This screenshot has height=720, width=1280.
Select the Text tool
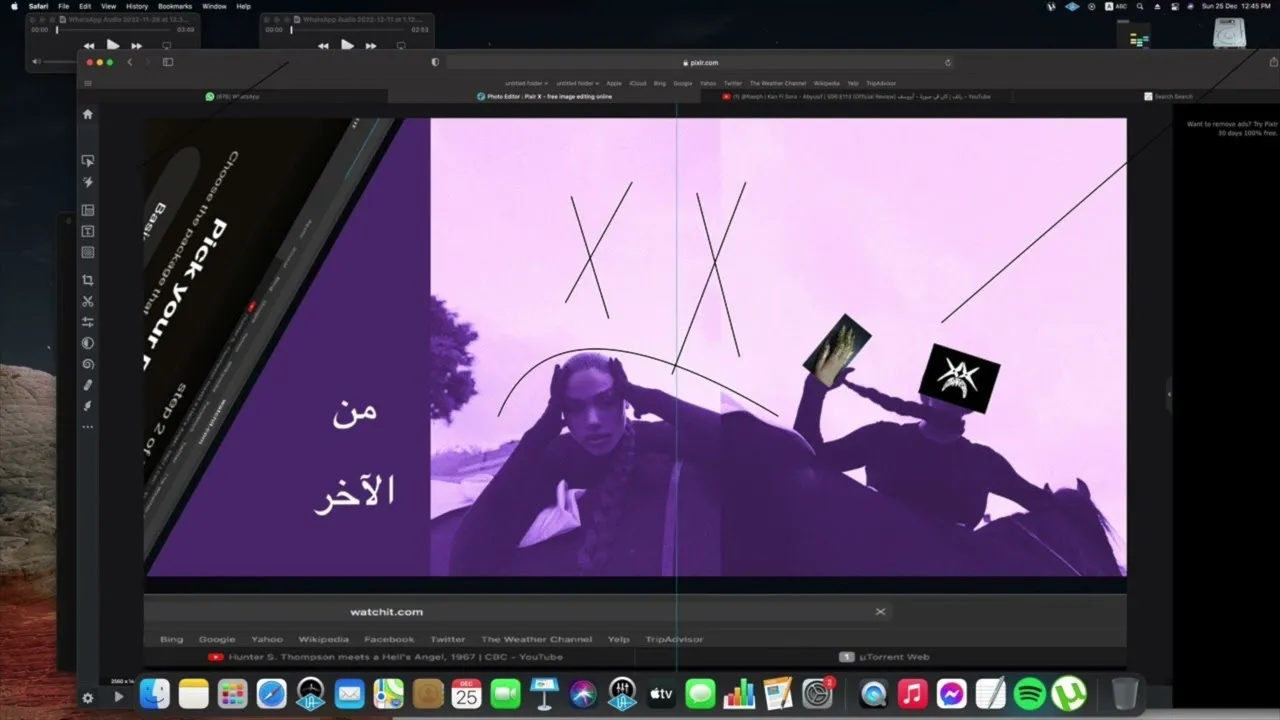pyautogui.click(x=88, y=231)
